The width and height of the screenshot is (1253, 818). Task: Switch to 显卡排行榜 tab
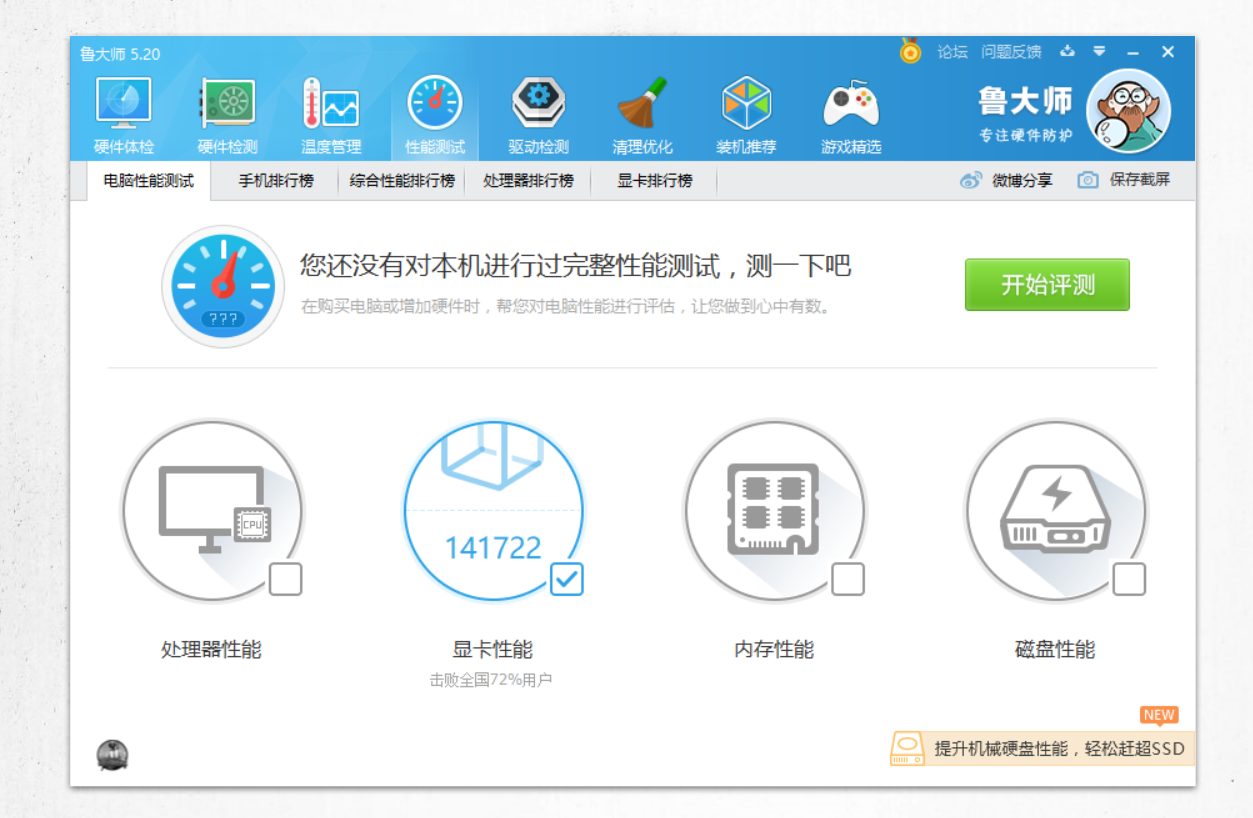pos(654,181)
